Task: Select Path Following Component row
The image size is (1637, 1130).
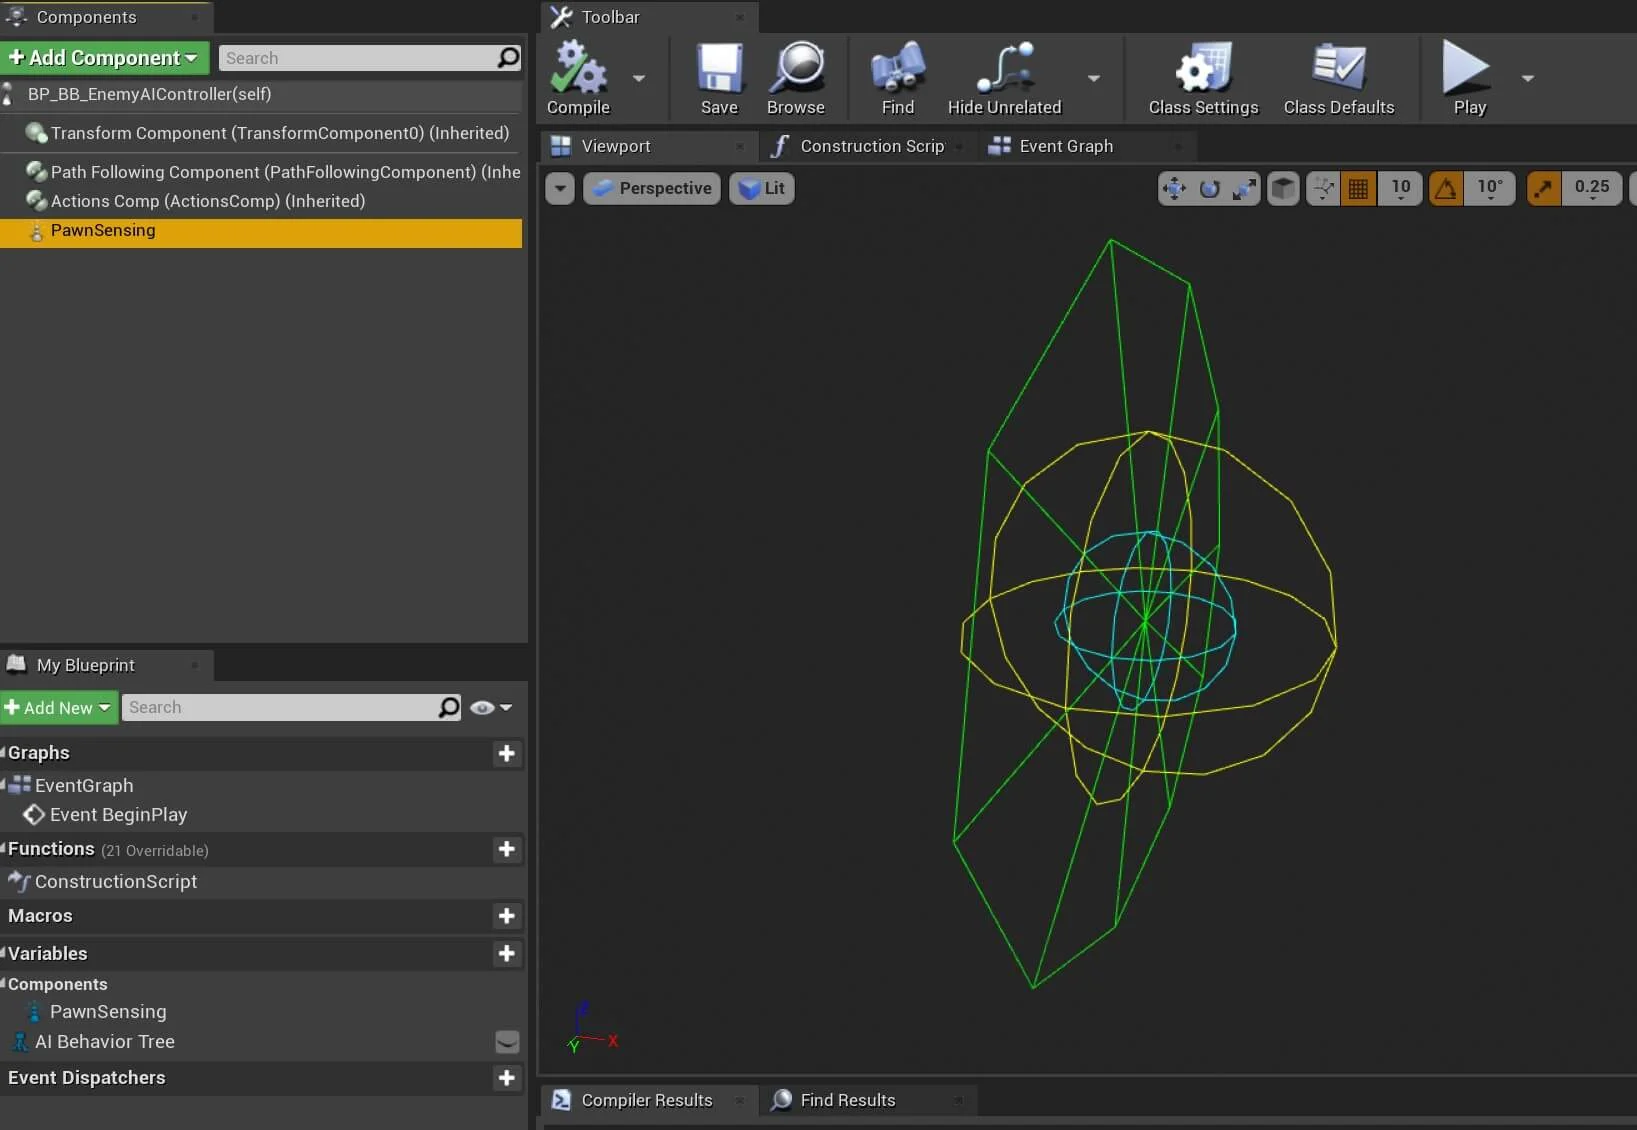Action: coord(261,172)
